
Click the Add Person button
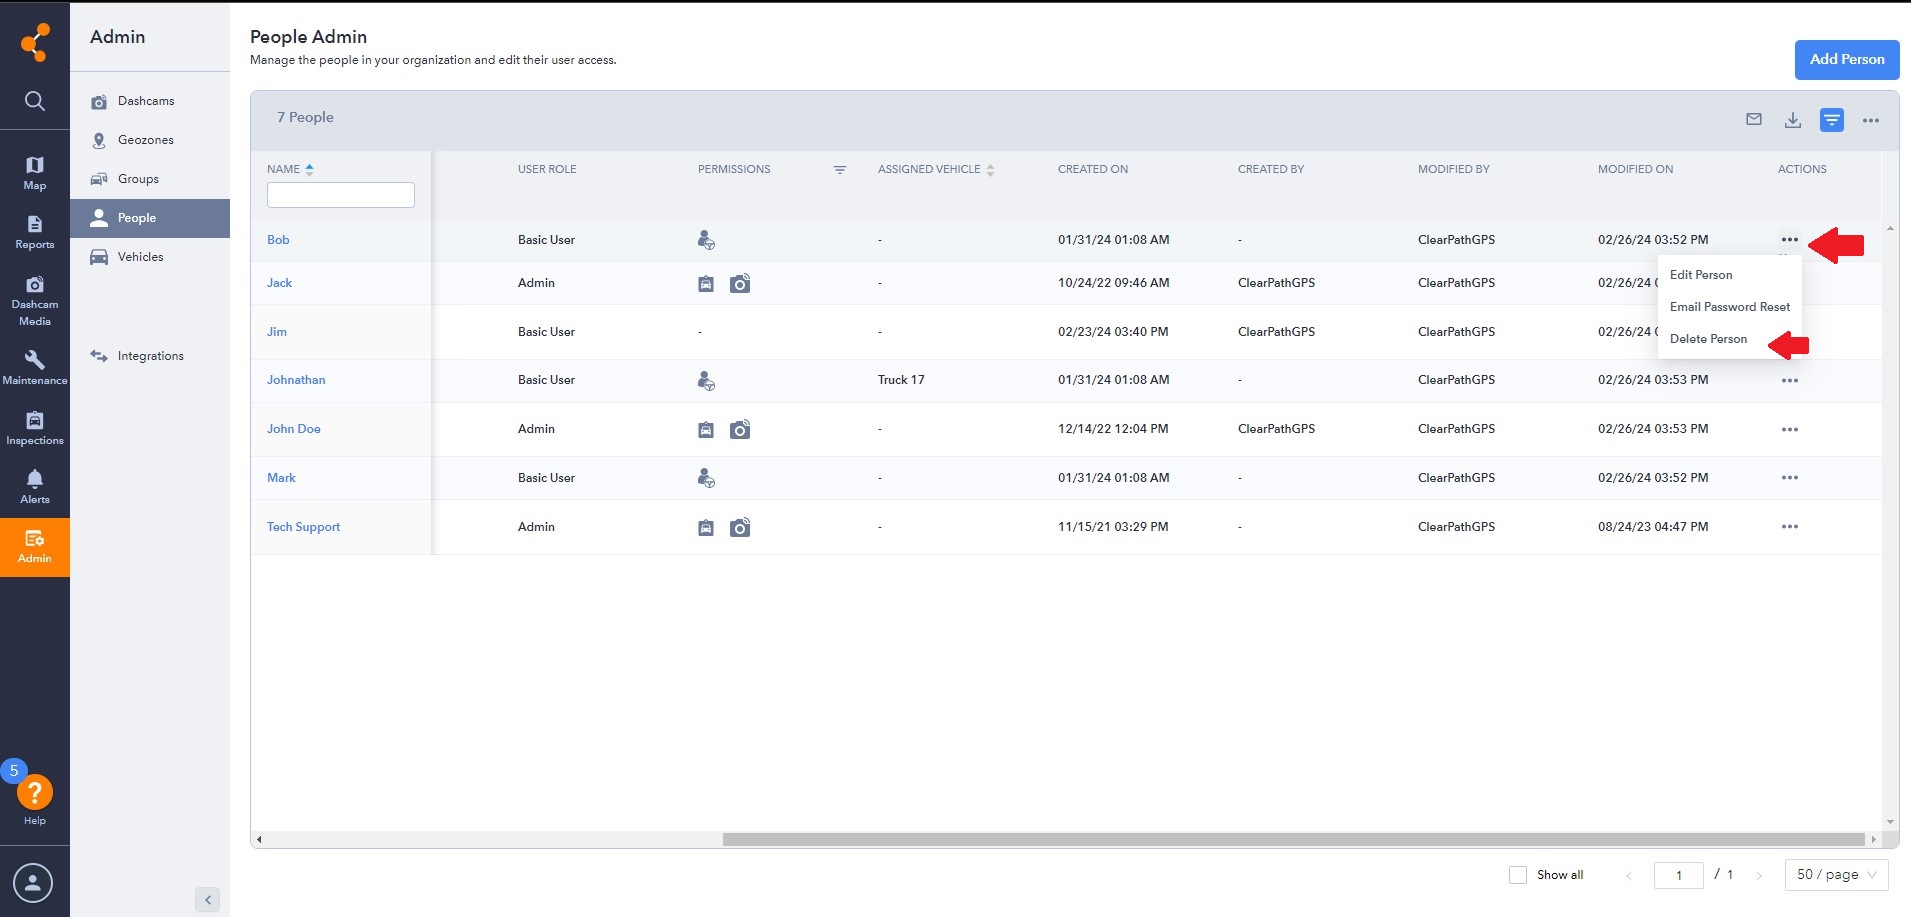pyautogui.click(x=1847, y=59)
